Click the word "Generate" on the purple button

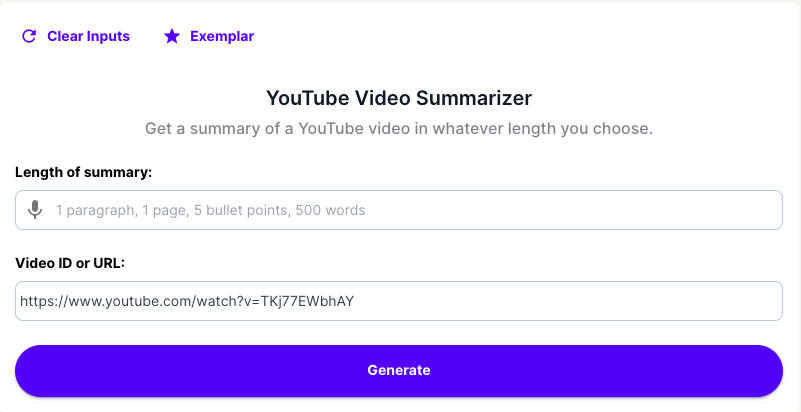(x=399, y=370)
